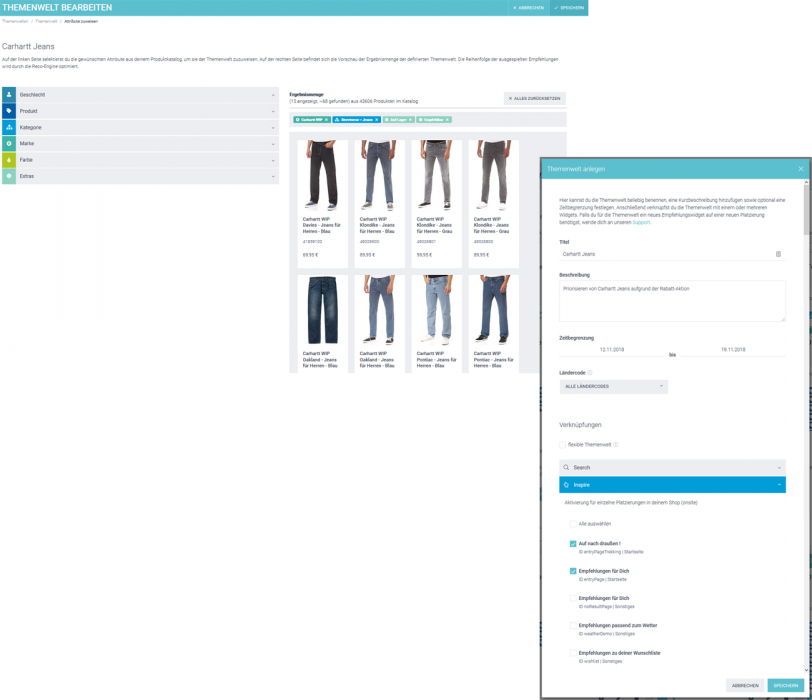
Task: Click the Produkt tag icon
Action: (x=9, y=111)
